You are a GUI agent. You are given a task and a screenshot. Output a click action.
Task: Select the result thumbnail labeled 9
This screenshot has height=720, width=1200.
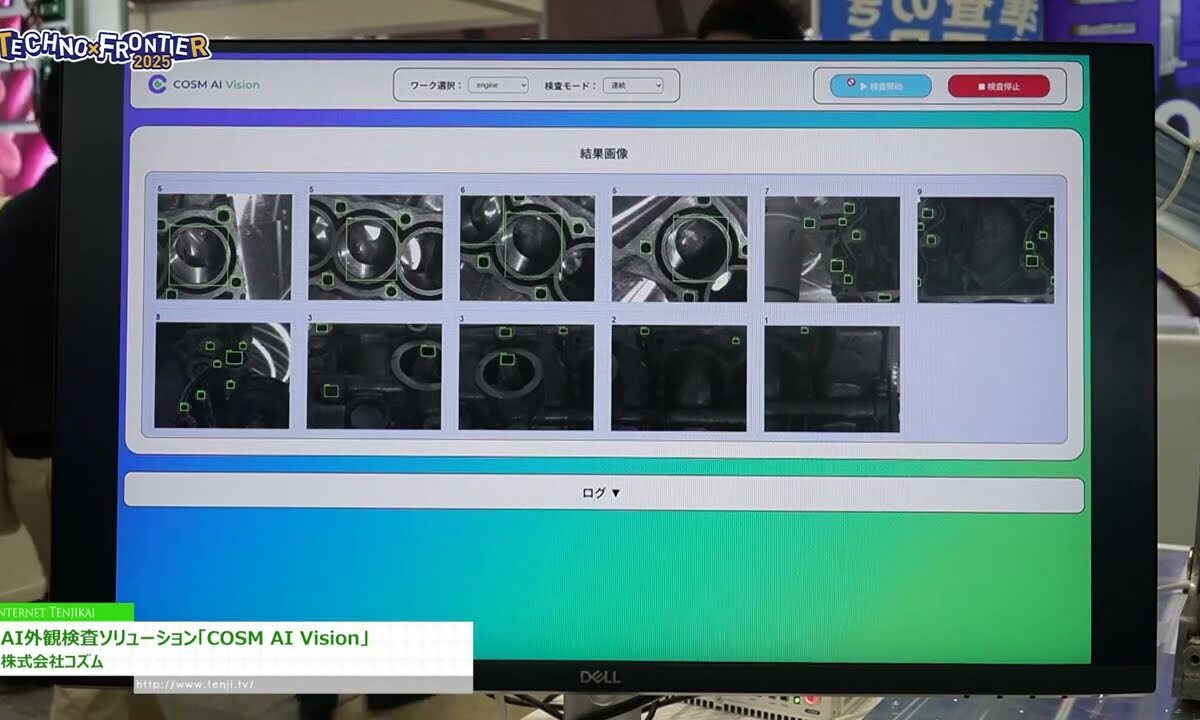coord(985,248)
